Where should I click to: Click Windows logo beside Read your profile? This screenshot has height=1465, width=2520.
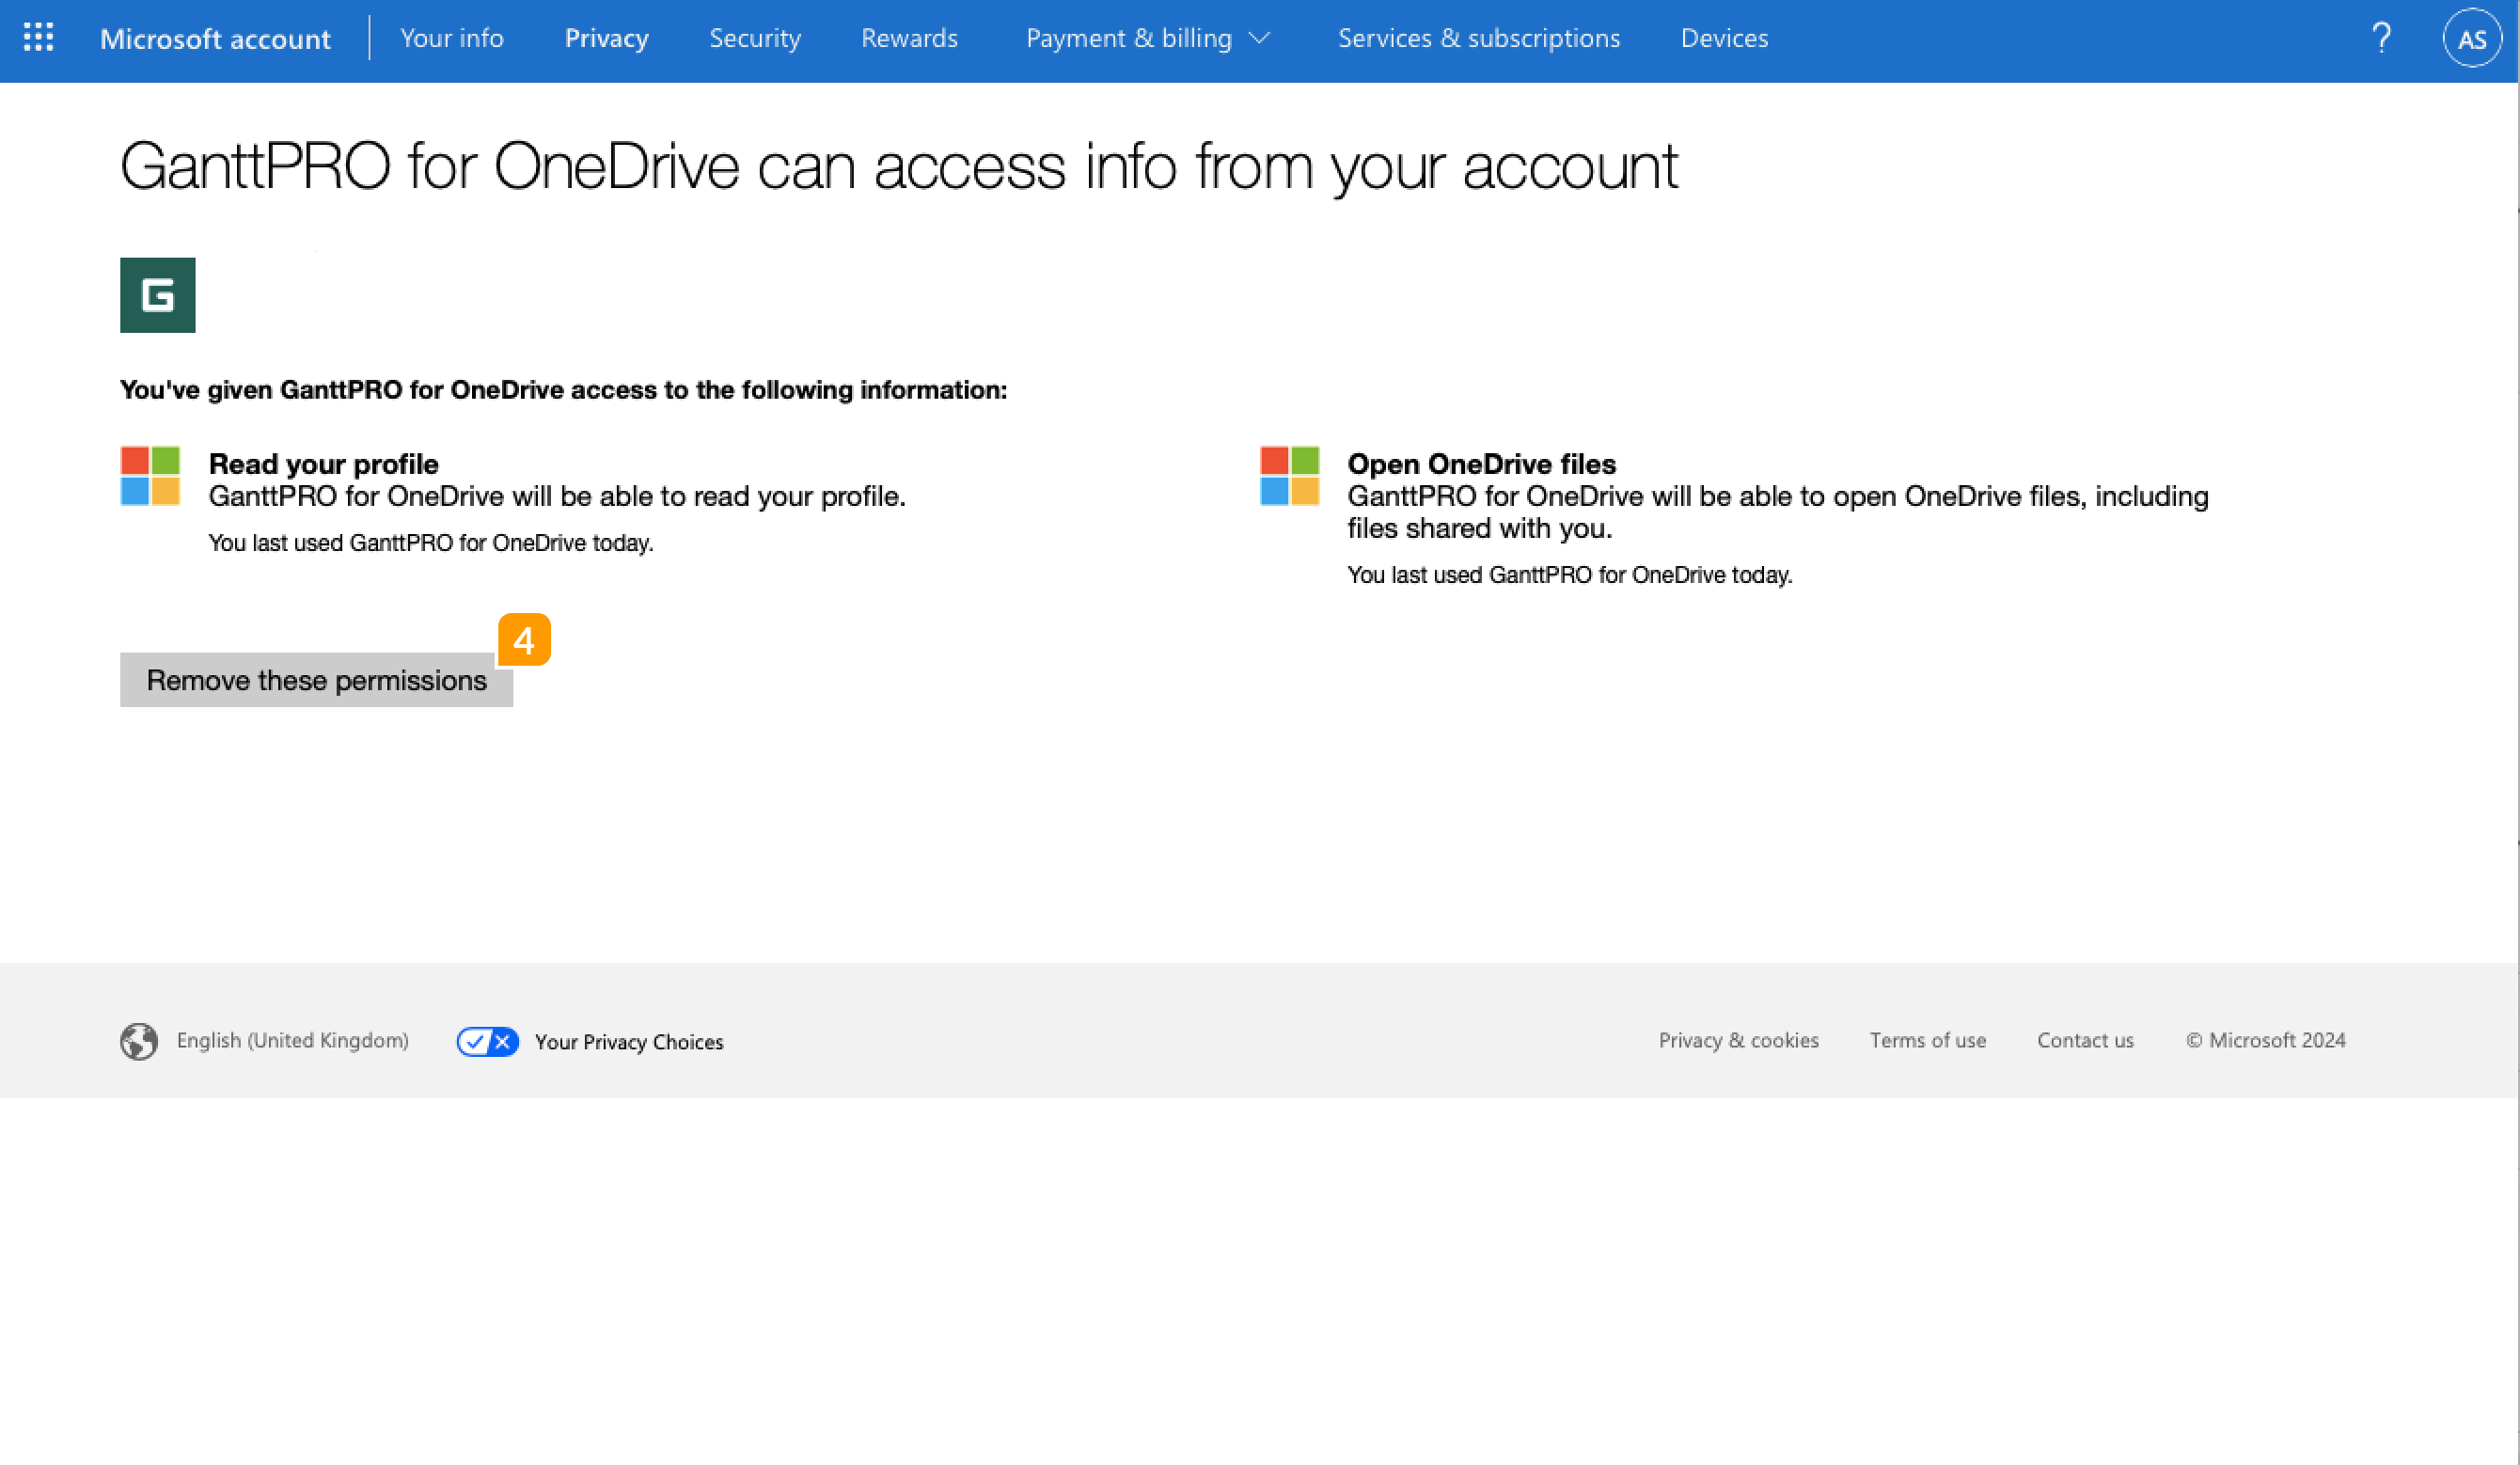[150, 476]
